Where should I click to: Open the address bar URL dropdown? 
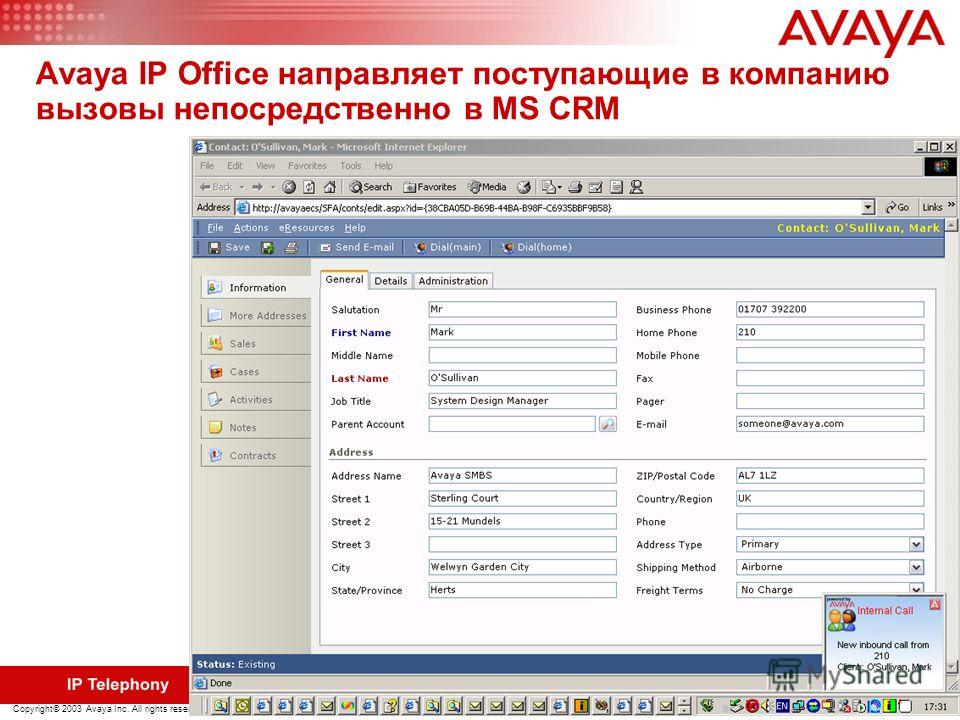pyautogui.click(x=868, y=208)
